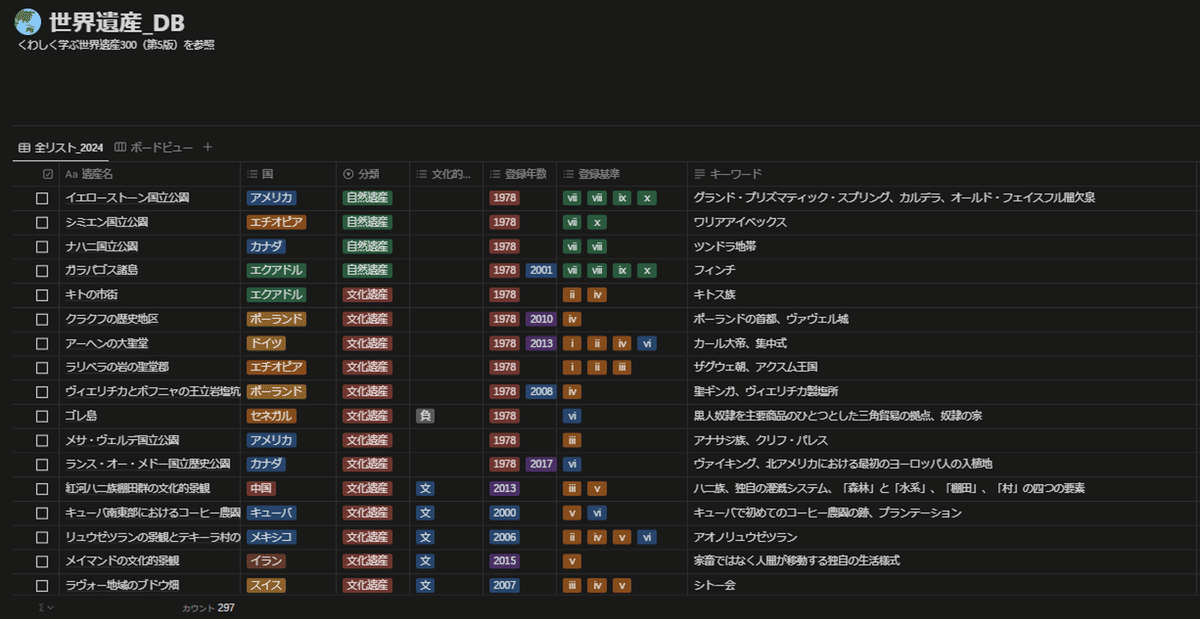The width and height of the screenshot is (1200, 619).
Task: Toggle the checkbox for ガラパゴス諸島 row
Action: [42, 270]
